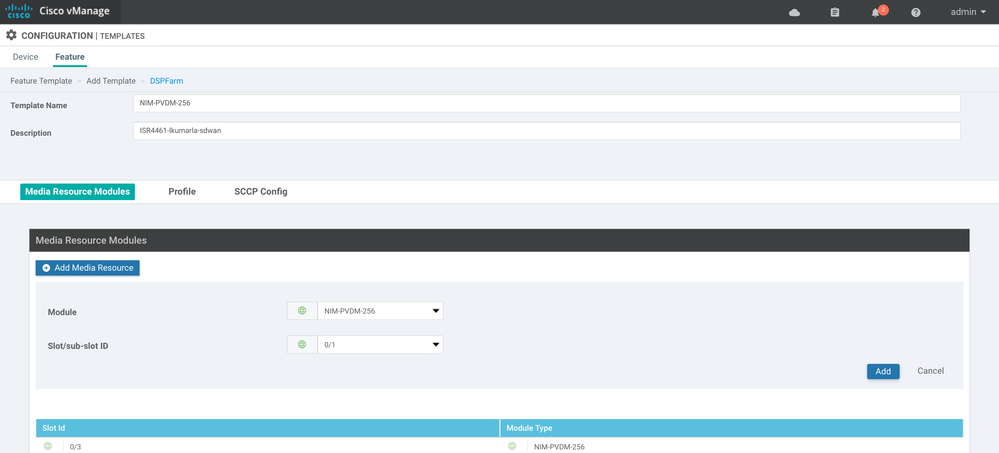The image size is (999, 453).
Task: Click the Description input field
Action: click(x=547, y=131)
